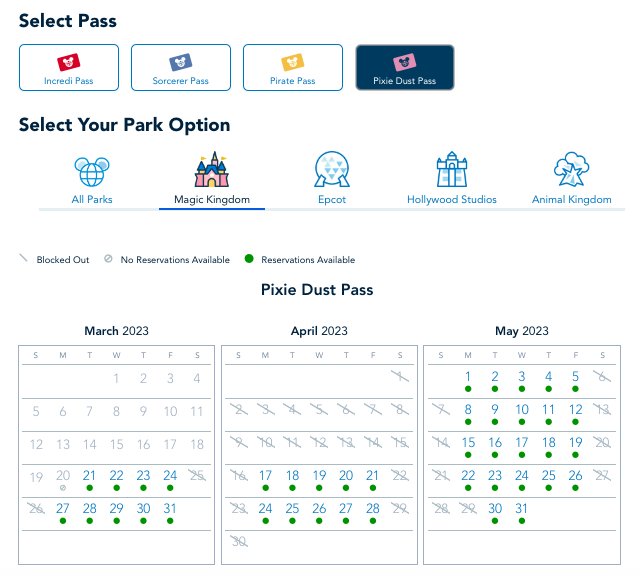Click the No Reservations Available legend icon
Image resolution: width=640 pixels, height=576 pixels.
click(108, 258)
